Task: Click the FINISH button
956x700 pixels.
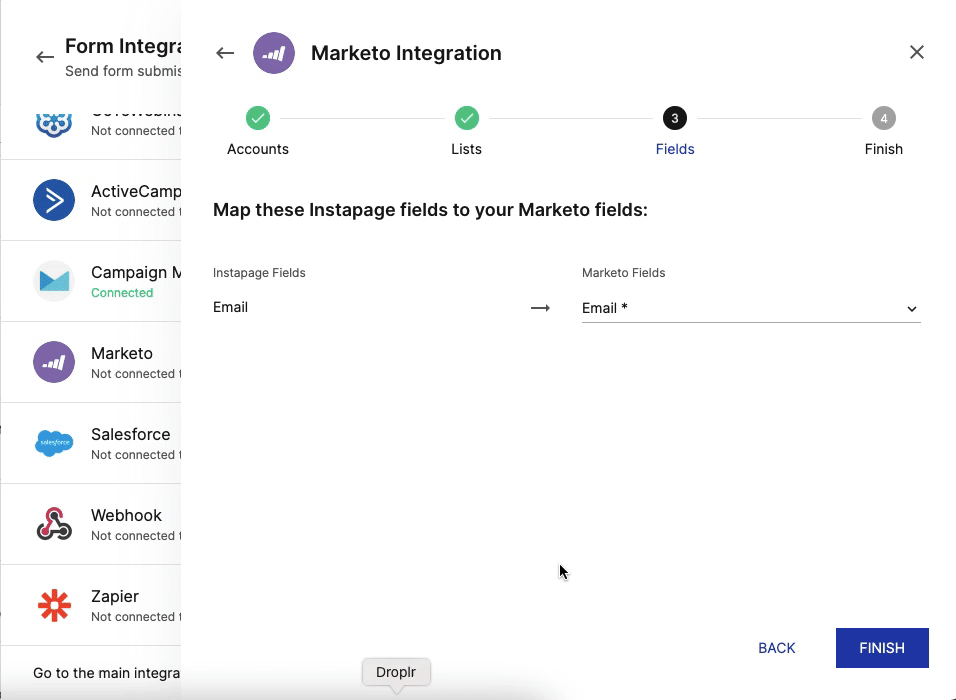Action: click(x=882, y=648)
